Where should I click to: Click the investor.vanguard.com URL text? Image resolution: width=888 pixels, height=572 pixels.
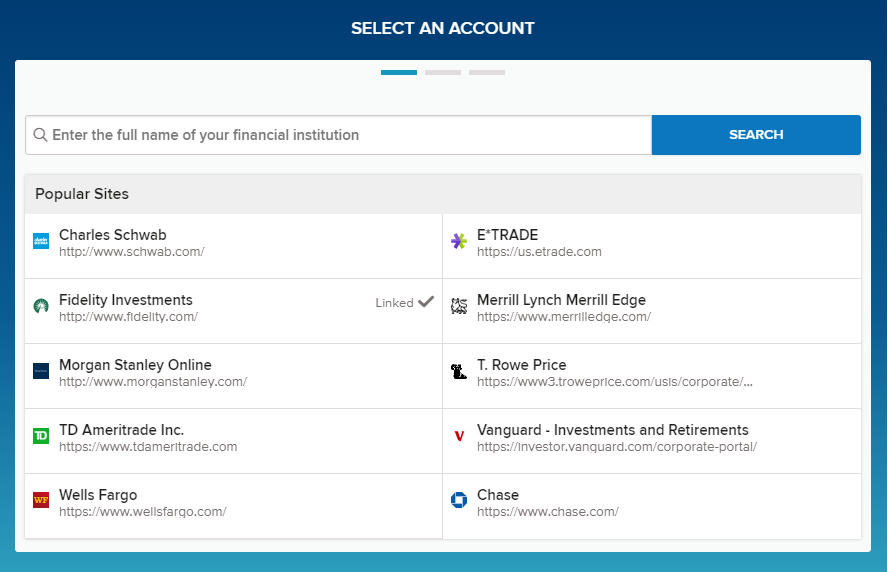point(617,447)
